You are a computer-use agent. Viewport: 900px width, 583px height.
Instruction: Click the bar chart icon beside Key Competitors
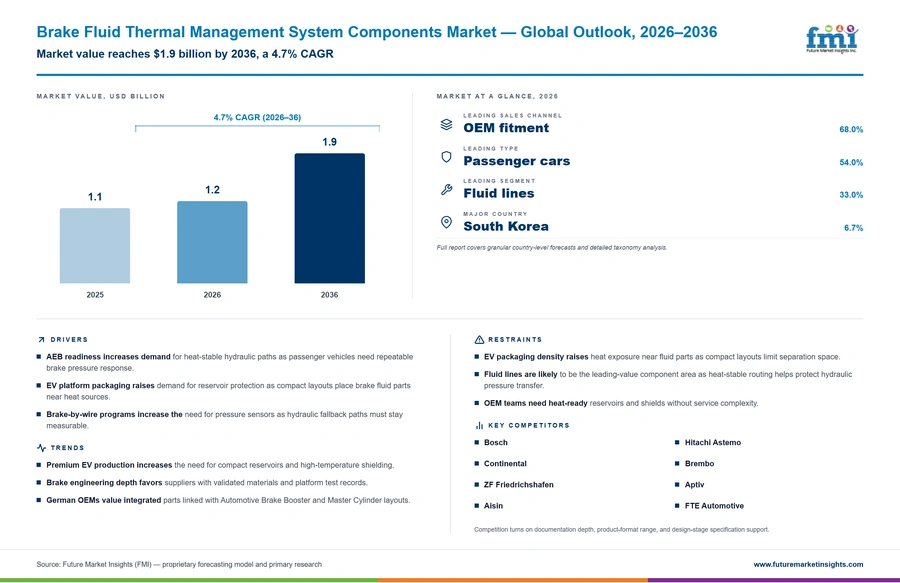click(x=479, y=425)
